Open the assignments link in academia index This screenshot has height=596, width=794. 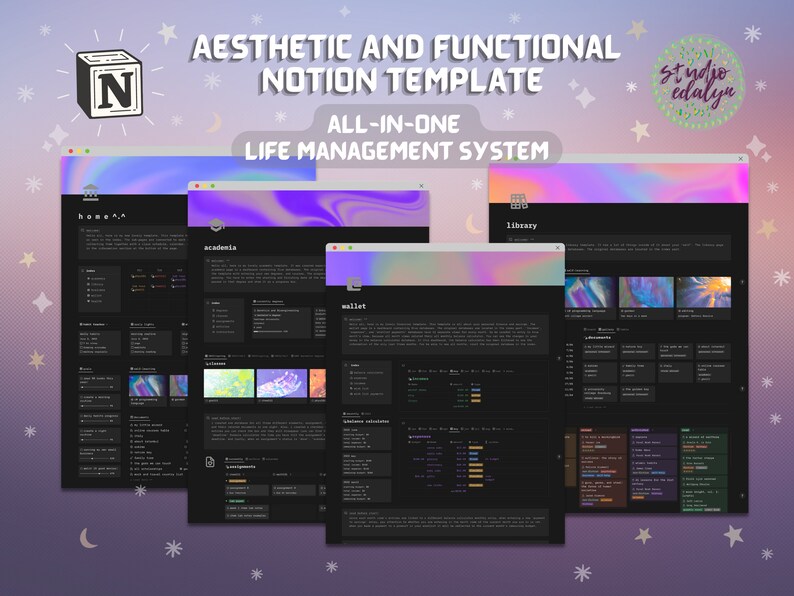[x=225, y=321]
